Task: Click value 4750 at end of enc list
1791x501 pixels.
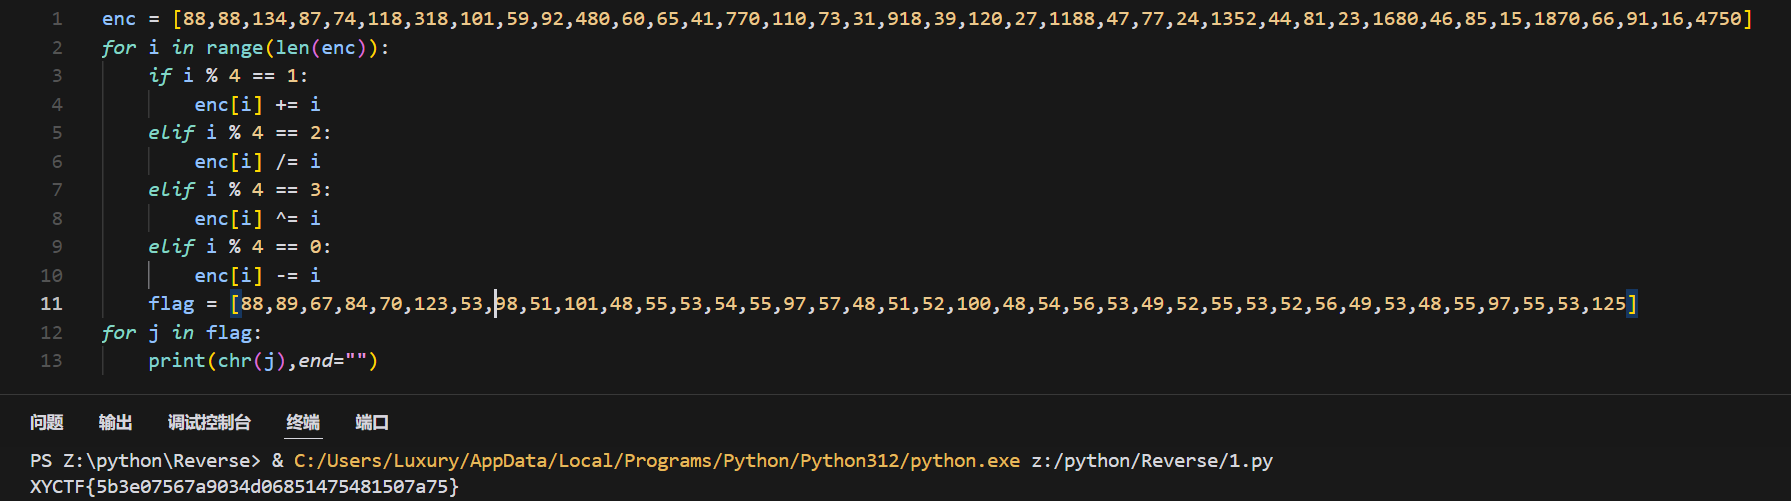Action: (1719, 19)
